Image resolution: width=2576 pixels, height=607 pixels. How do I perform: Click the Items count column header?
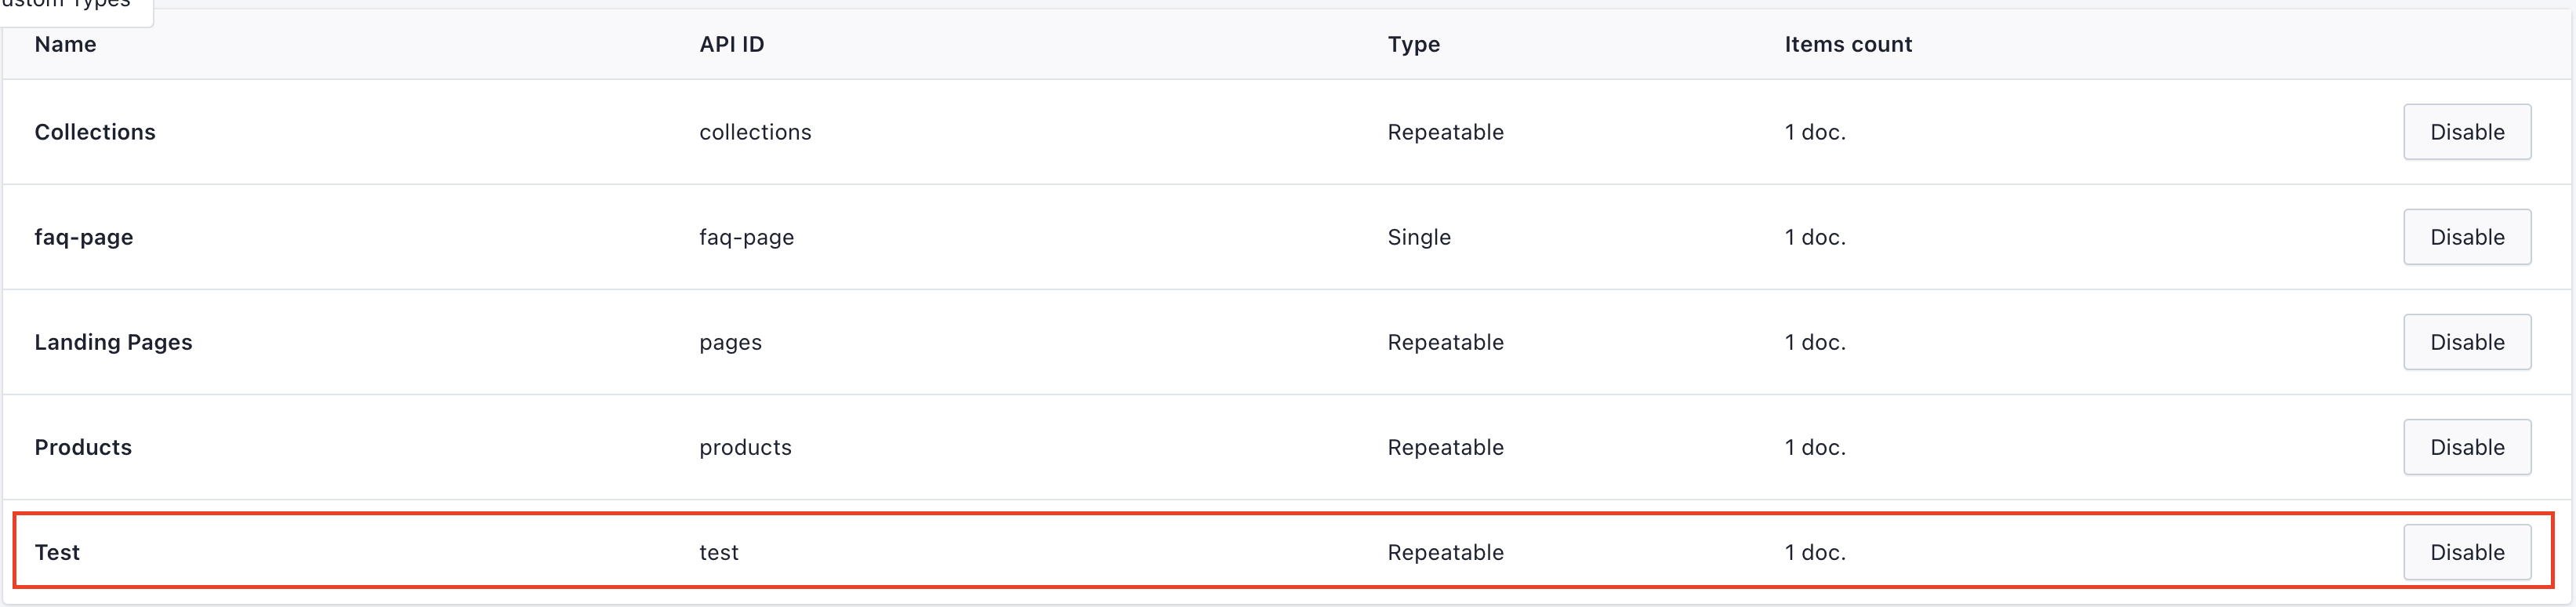tap(1847, 44)
